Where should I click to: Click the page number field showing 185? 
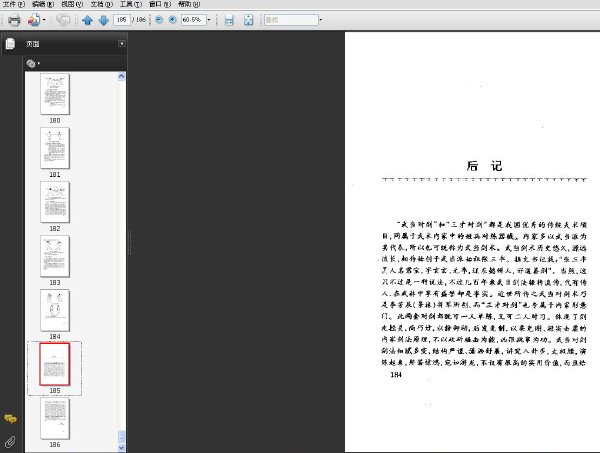pos(122,20)
